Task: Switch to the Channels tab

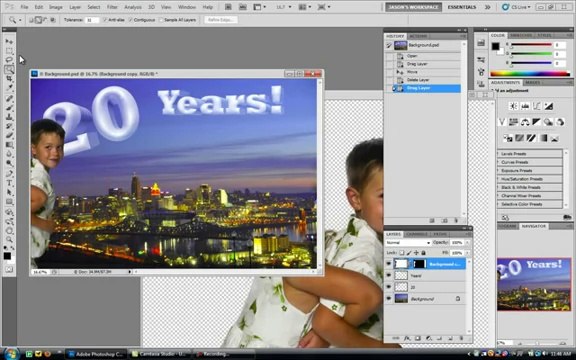Action: [417, 234]
